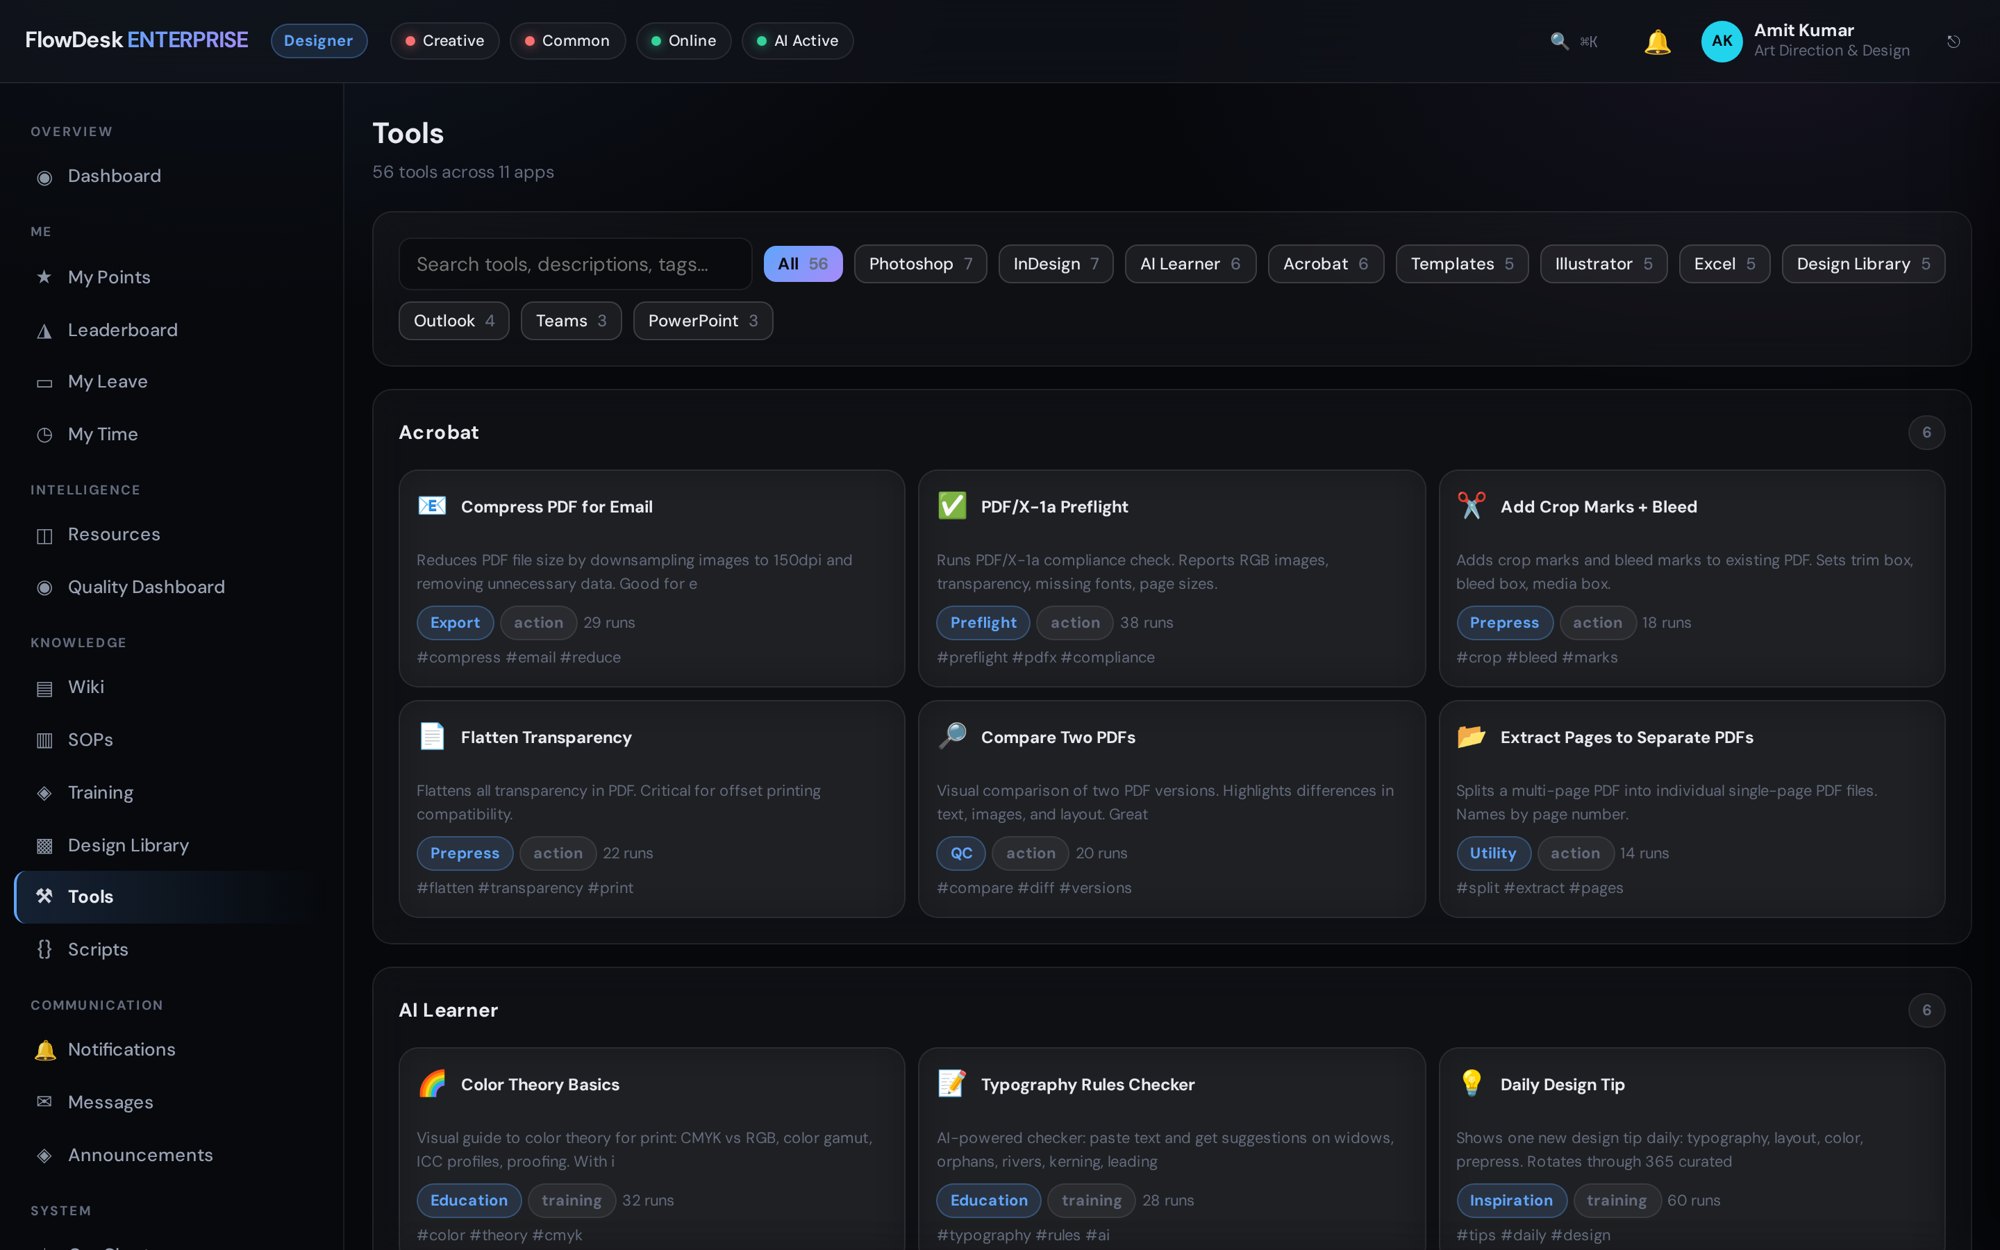
Task: Open Announcements in sidebar
Action: pos(171,1155)
